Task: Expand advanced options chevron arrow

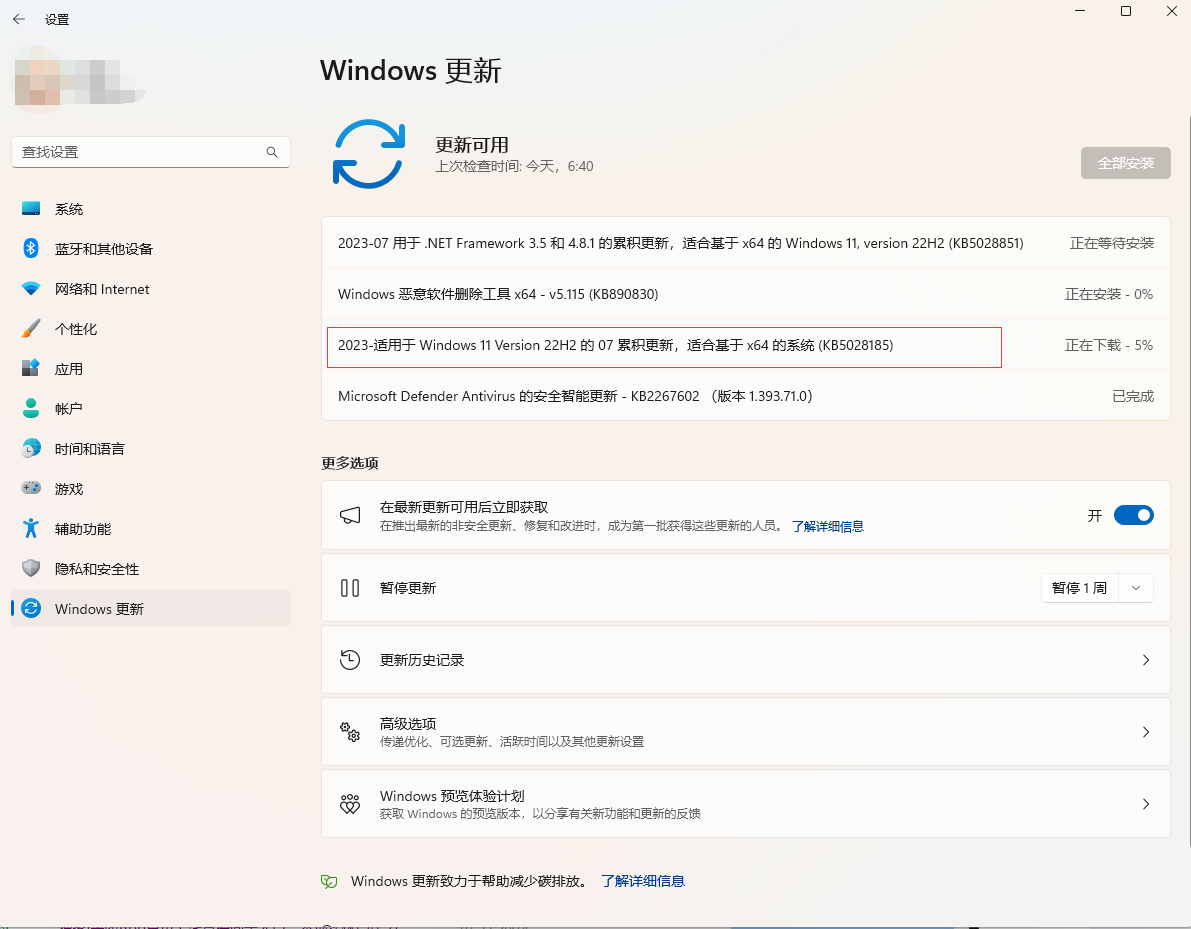Action: [x=1146, y=732]
